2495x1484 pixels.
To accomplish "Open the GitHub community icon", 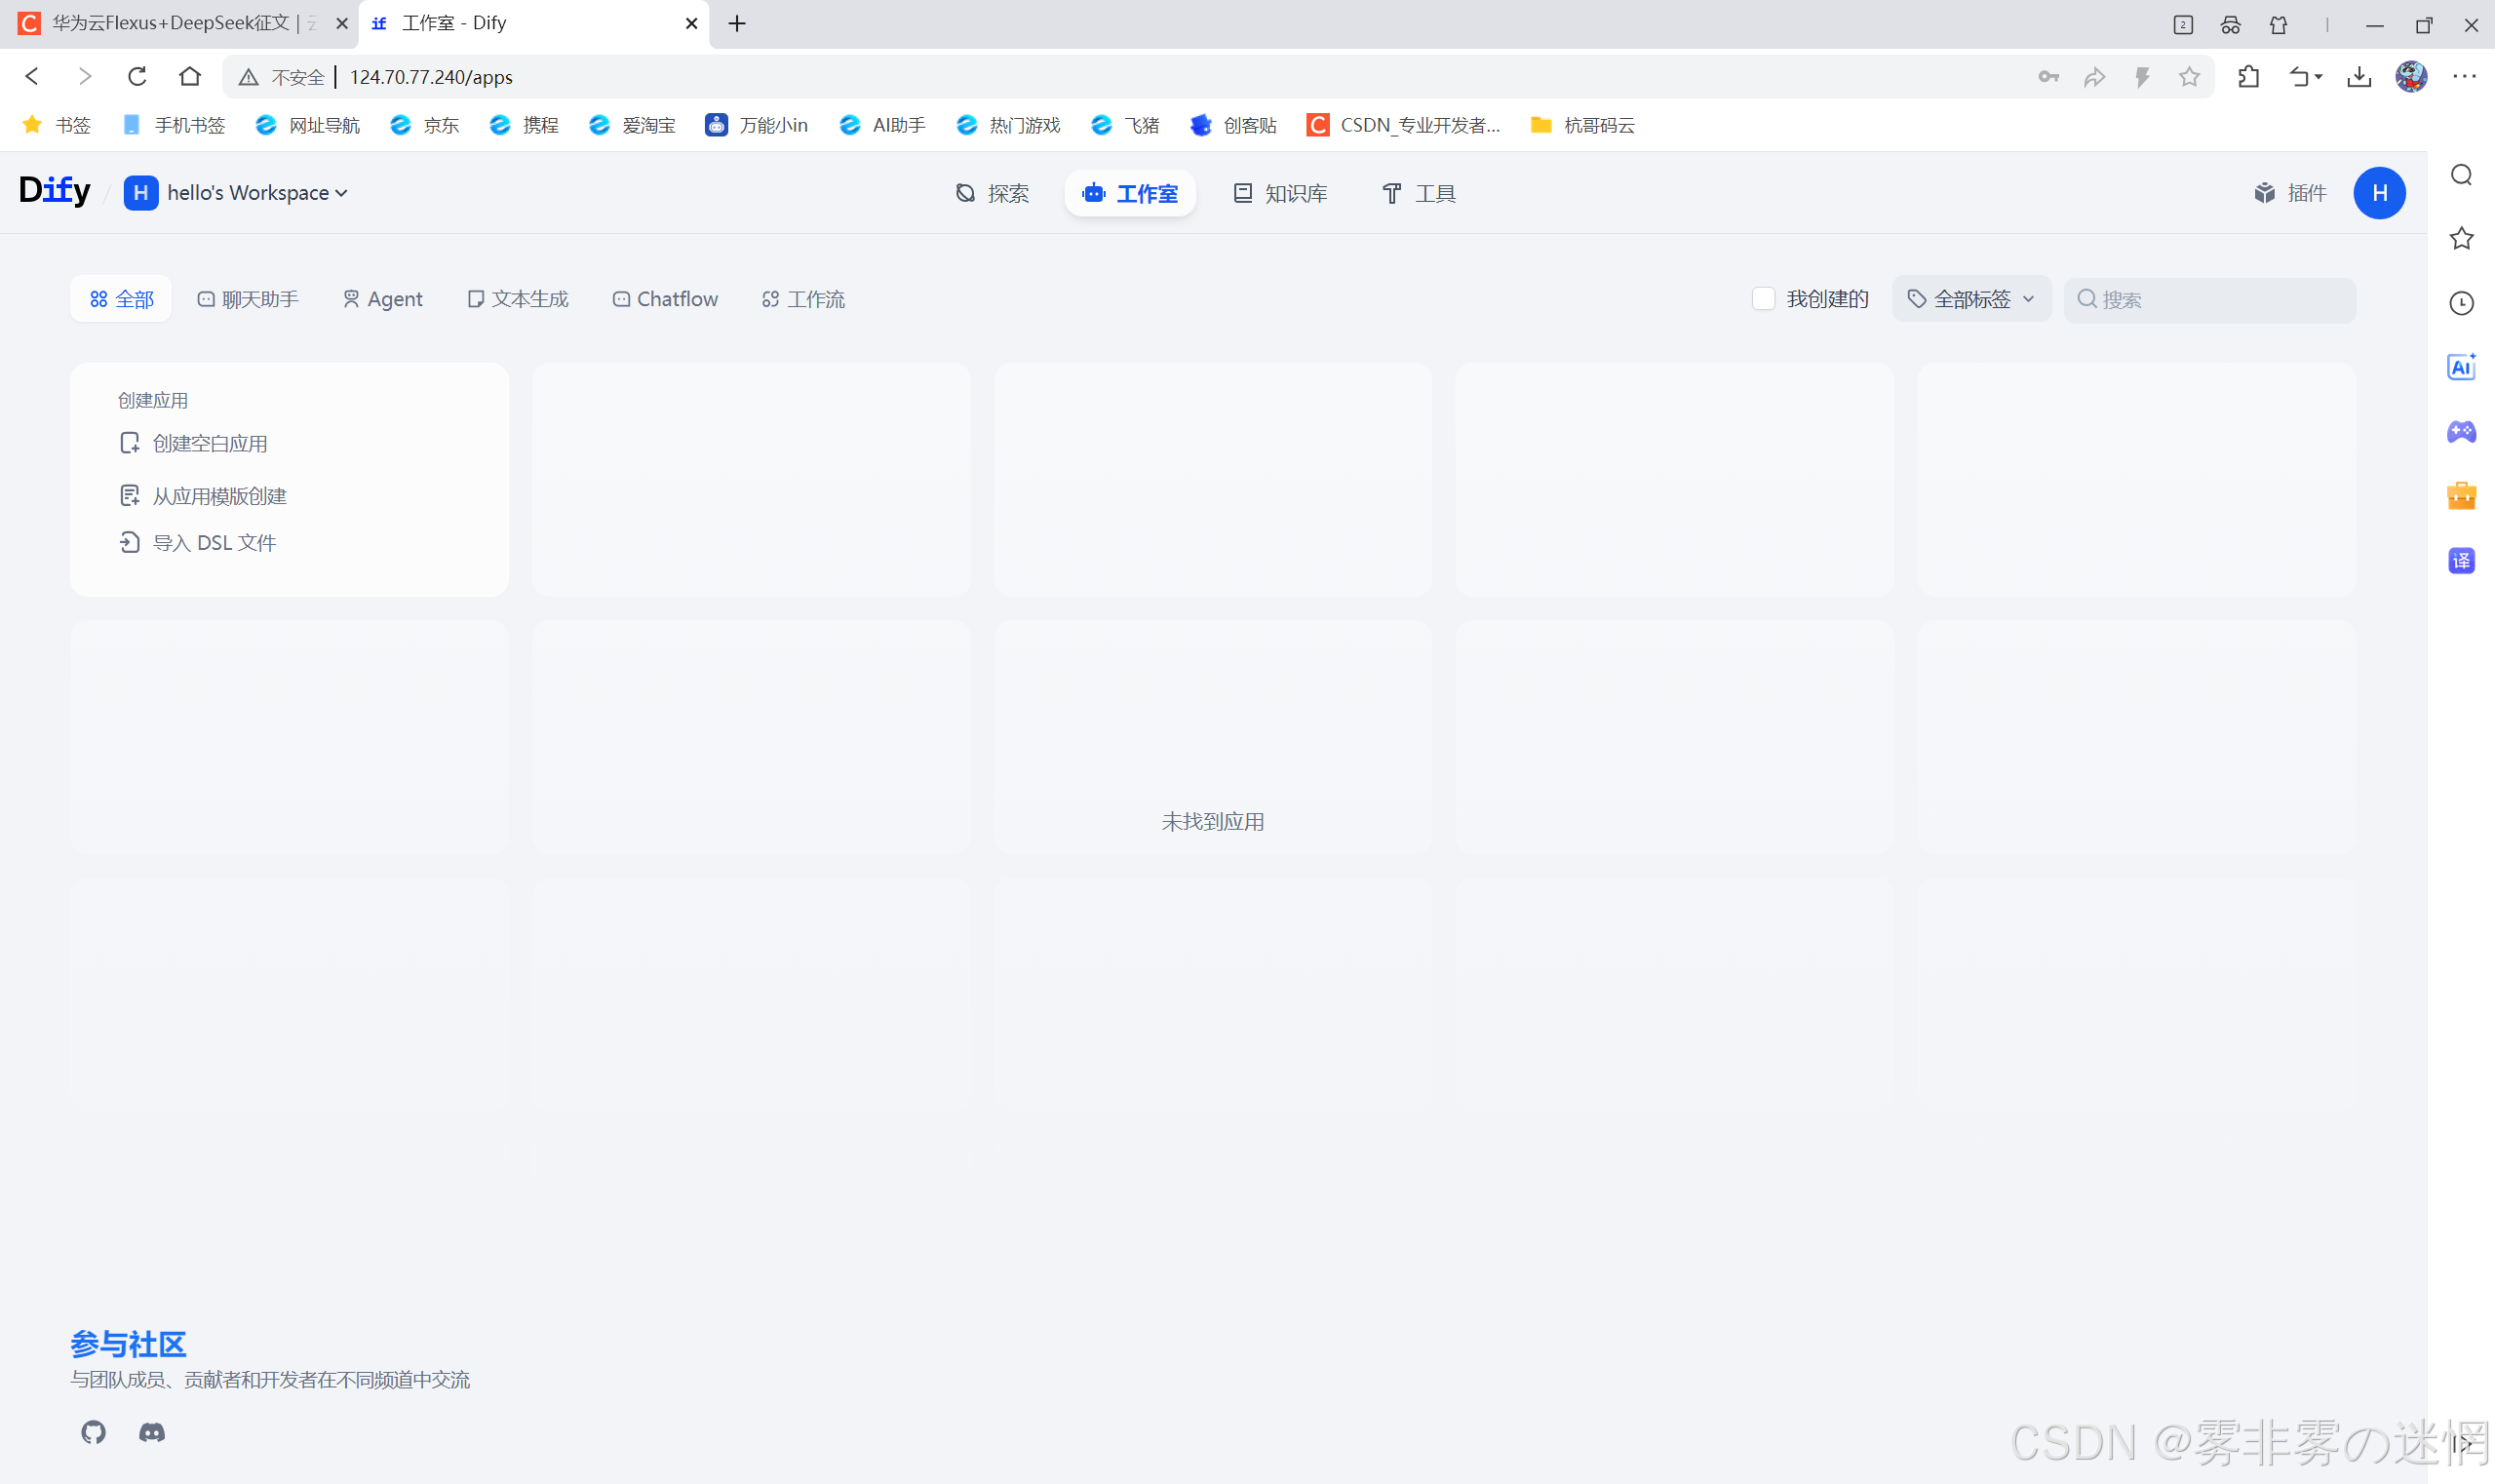I will (x=93, y=1432).
